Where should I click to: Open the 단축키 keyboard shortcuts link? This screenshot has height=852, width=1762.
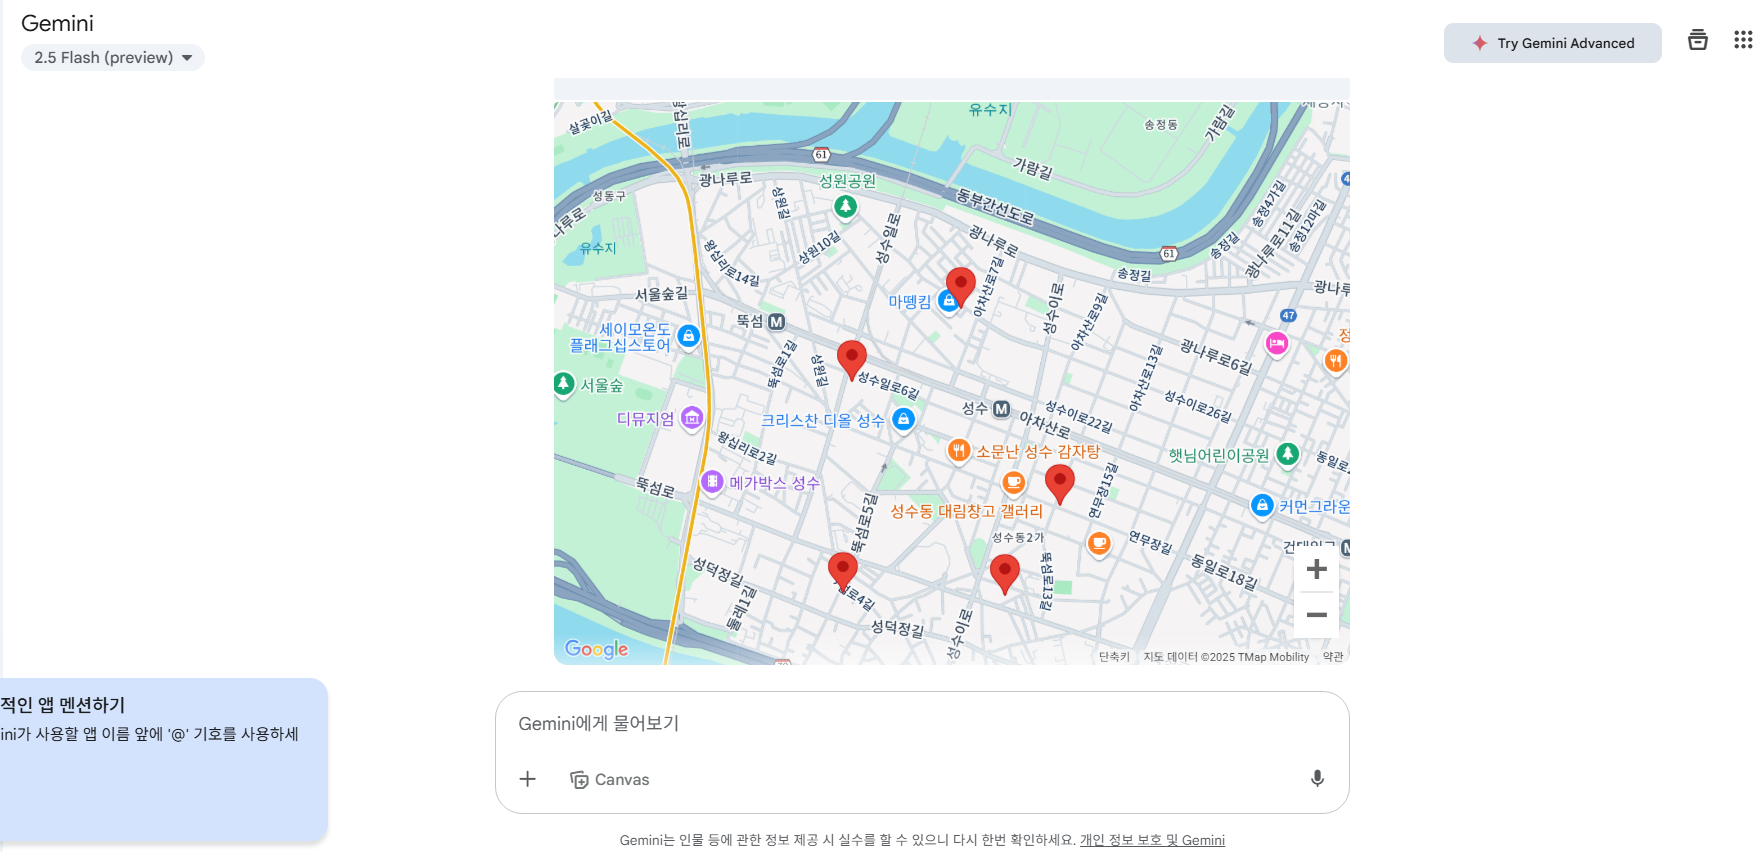[1114, 657]
